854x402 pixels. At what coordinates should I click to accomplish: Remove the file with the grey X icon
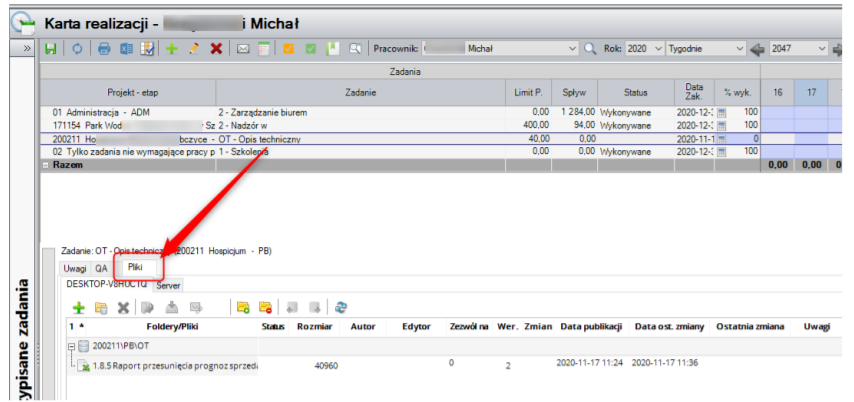(123, 308)
